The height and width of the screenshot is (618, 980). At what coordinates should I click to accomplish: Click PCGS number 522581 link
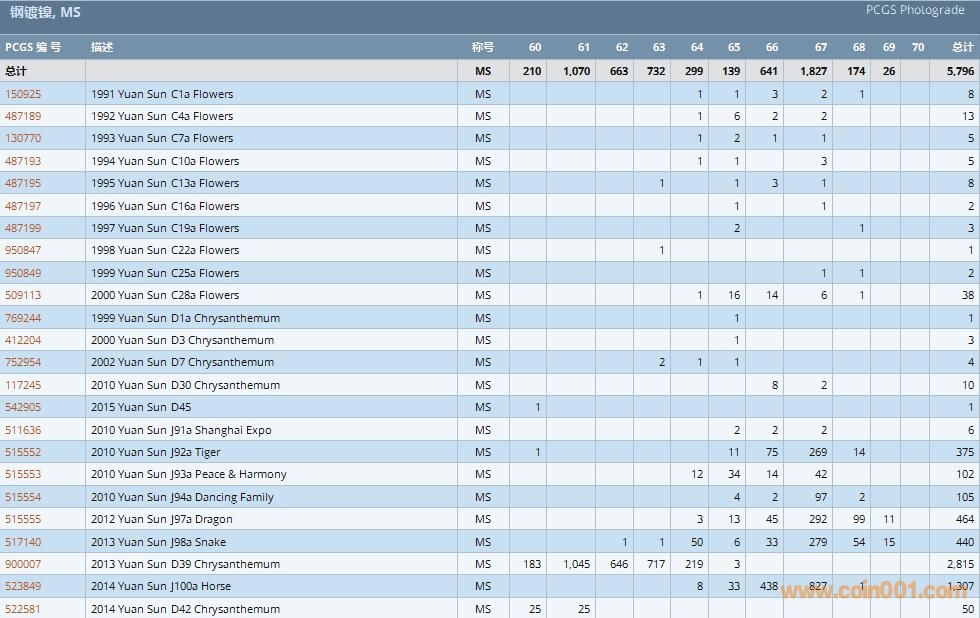pos(23,609)
